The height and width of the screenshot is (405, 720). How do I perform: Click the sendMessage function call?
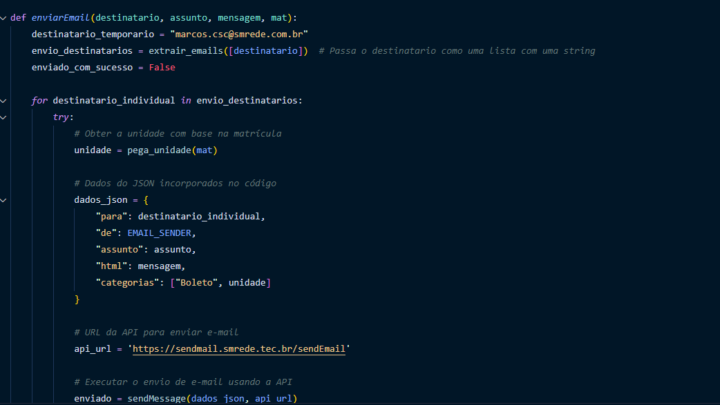pyautogui.click(x=156, y=399)
